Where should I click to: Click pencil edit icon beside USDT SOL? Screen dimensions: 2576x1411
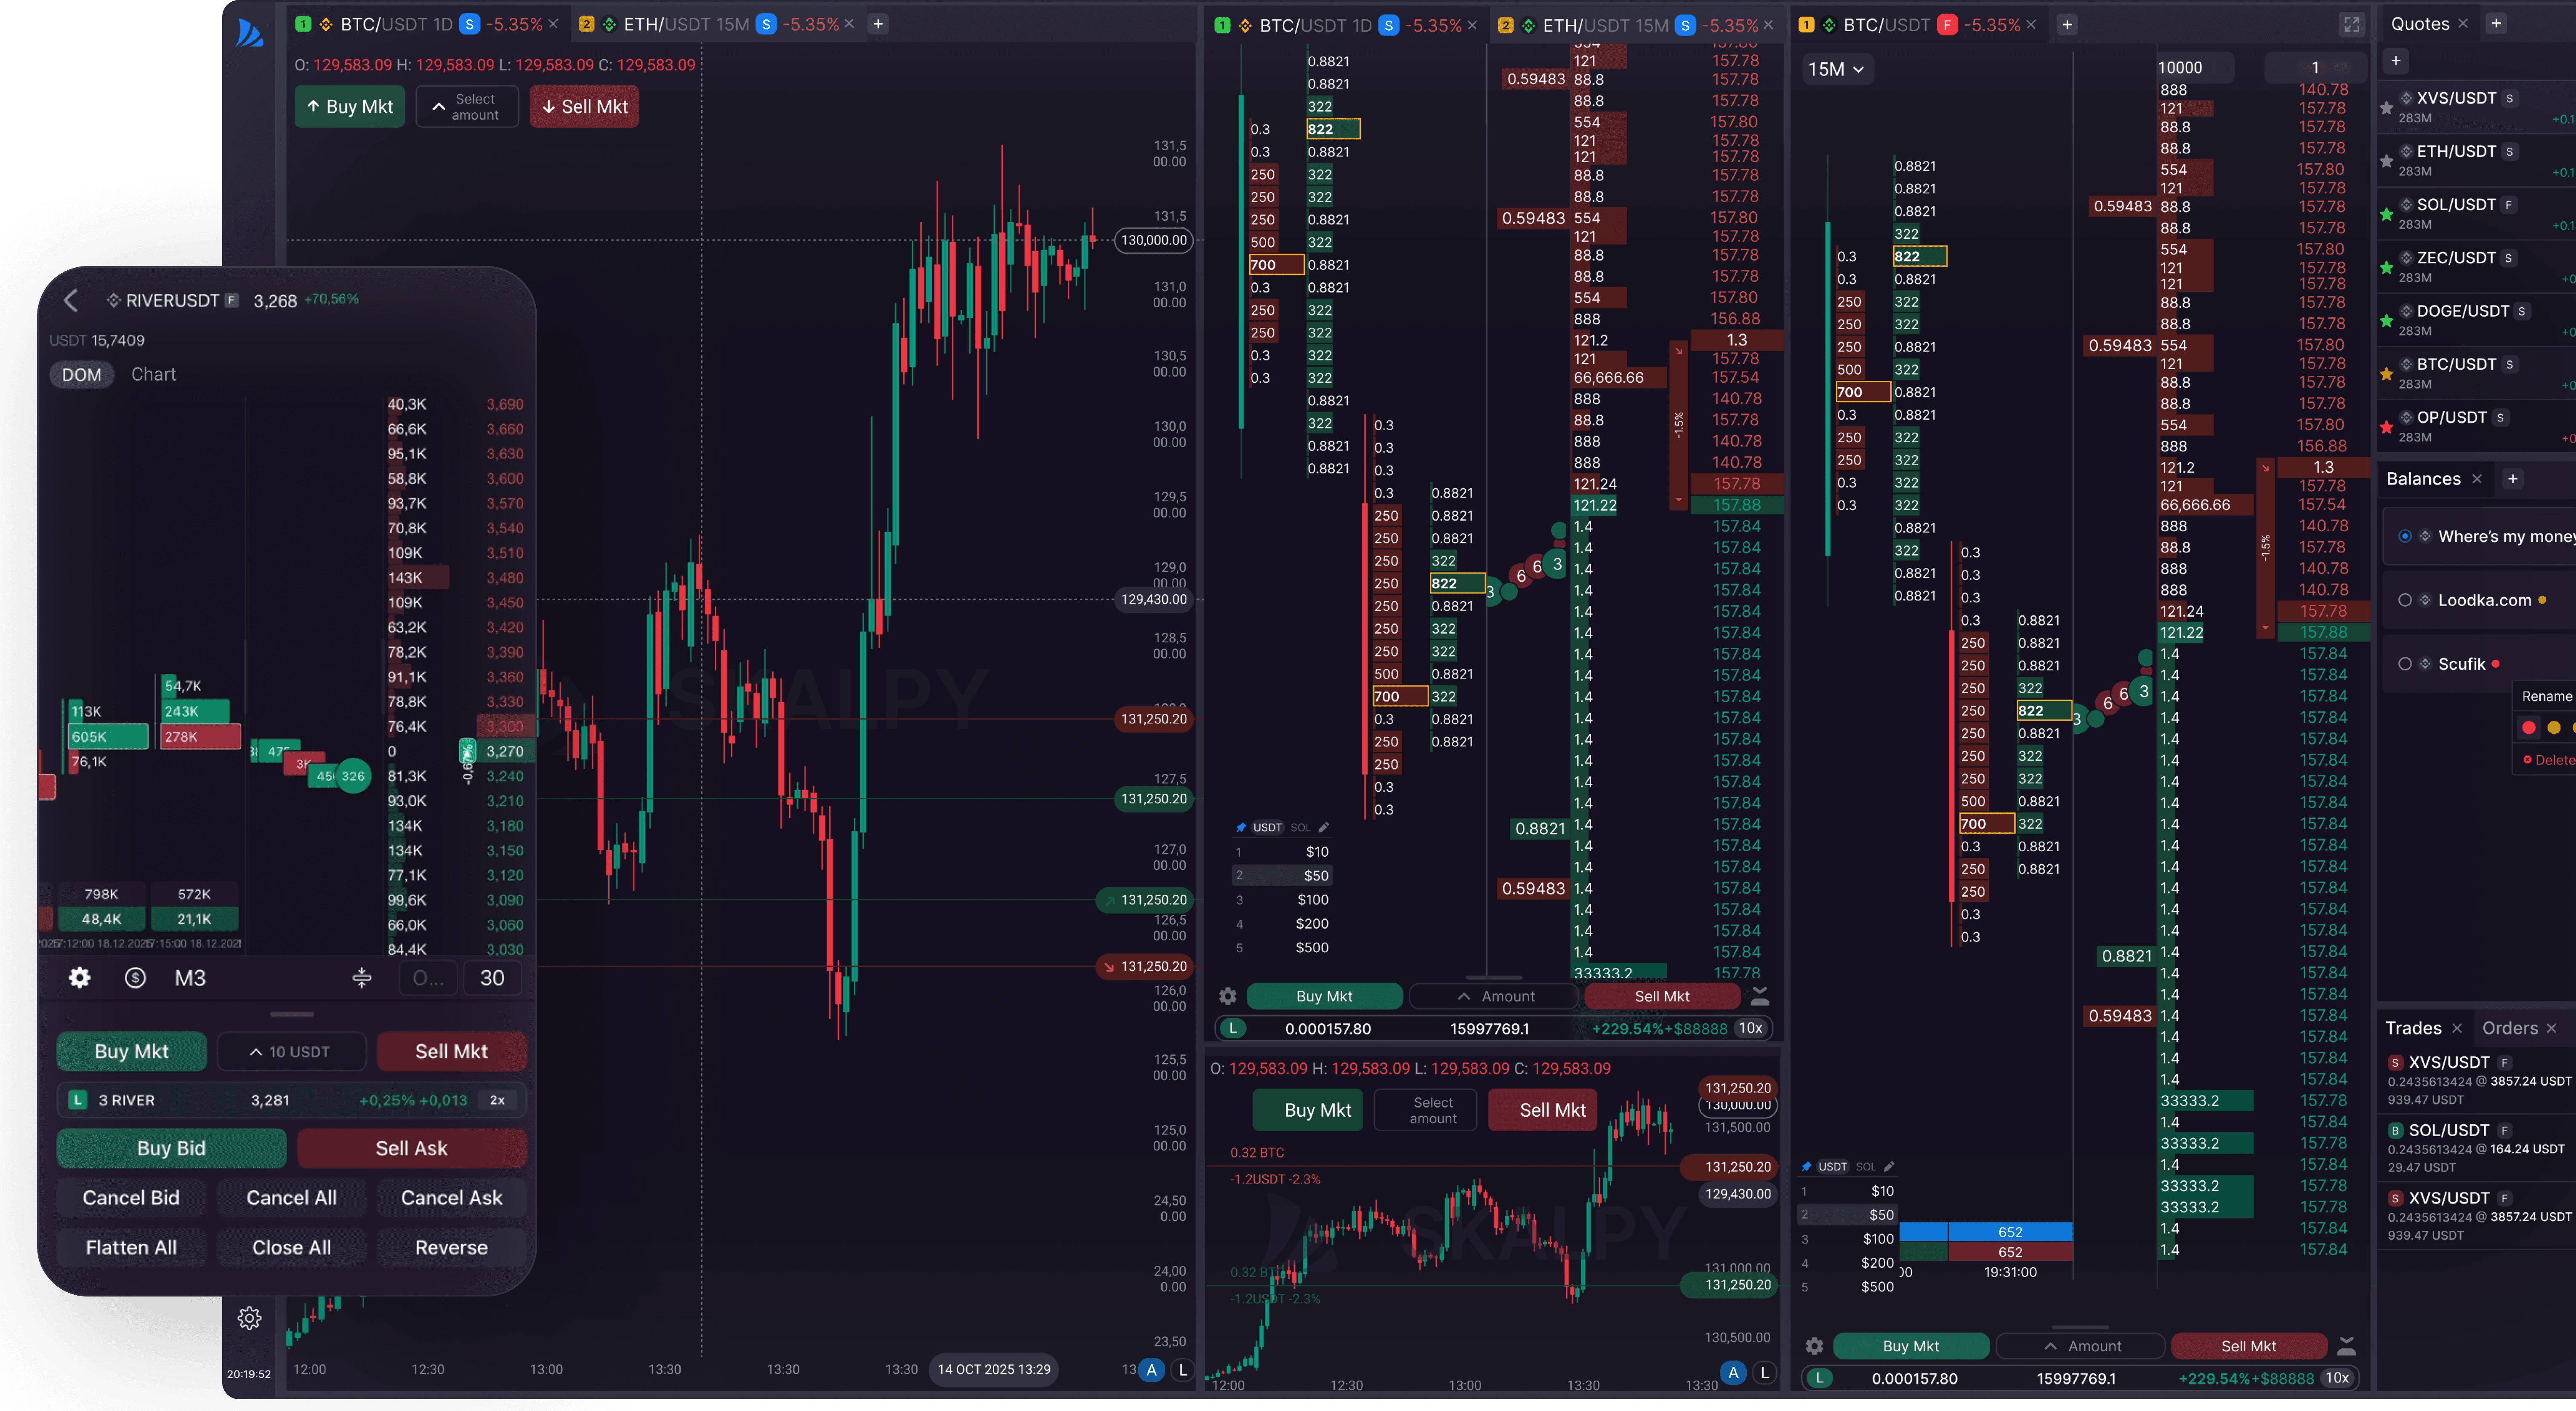(1324, 827)
